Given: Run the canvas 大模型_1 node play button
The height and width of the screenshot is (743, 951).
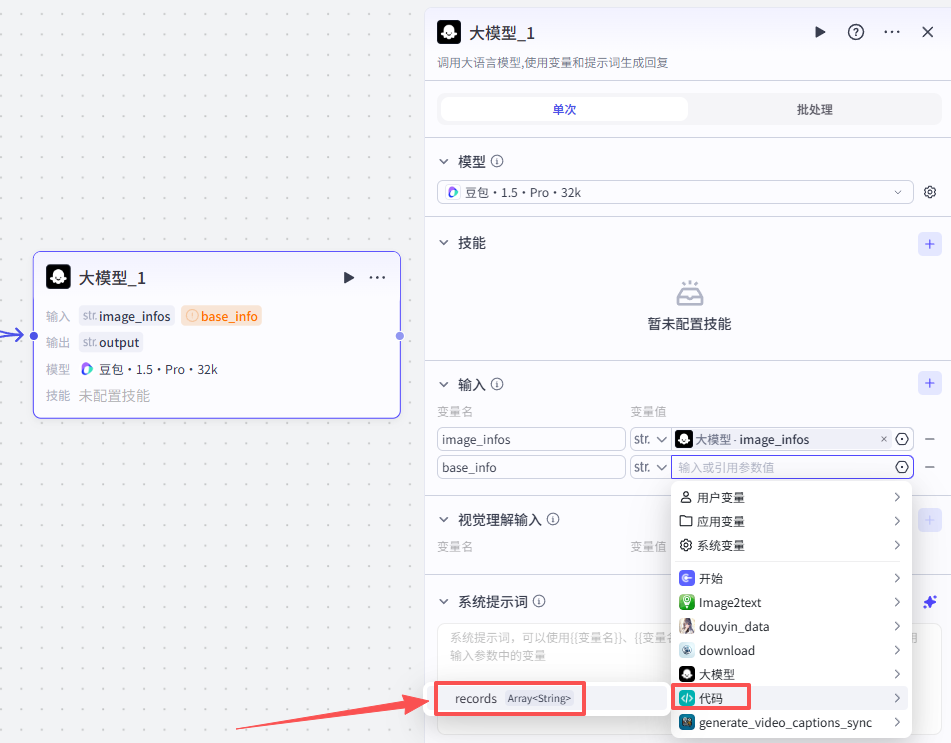Looking at the screenshot, I should tap(348, 277).
